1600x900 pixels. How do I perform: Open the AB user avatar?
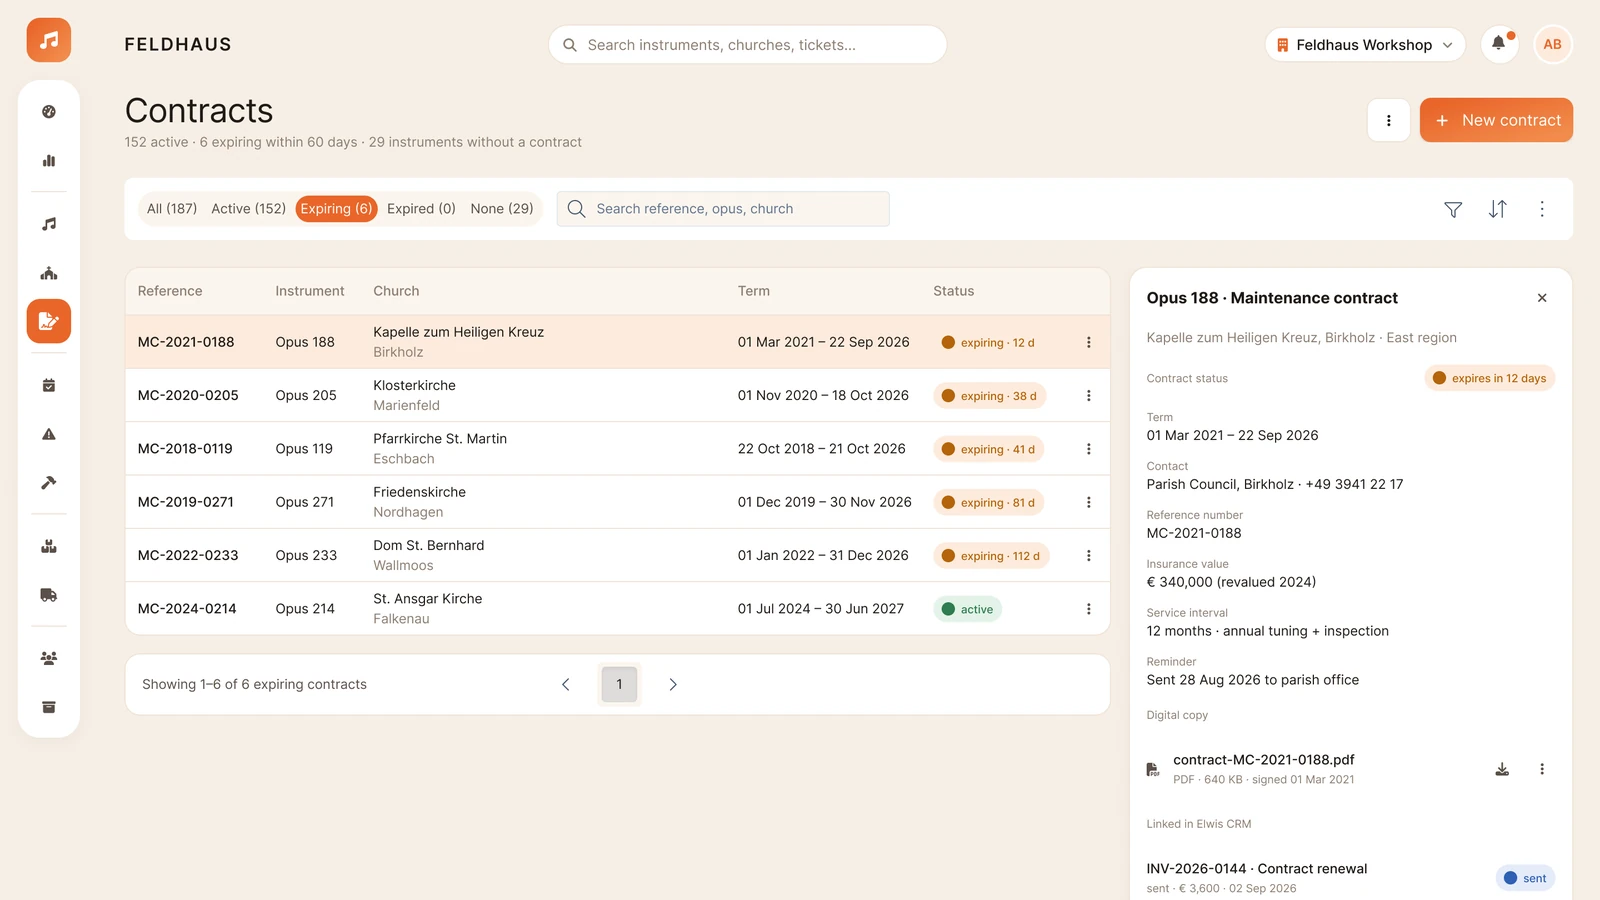(x=1552, y=44)
